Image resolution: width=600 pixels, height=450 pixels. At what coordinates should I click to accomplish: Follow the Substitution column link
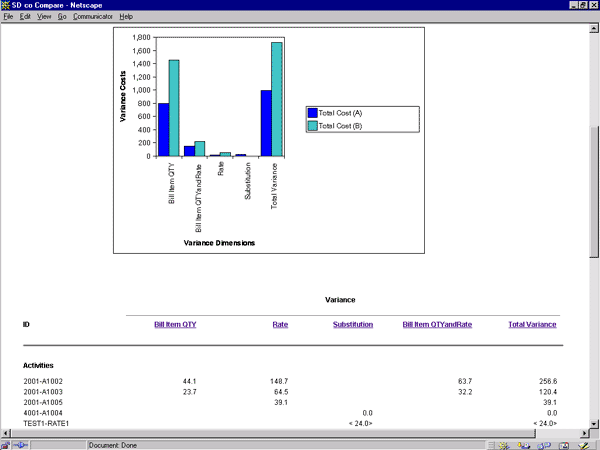[353, 324]
